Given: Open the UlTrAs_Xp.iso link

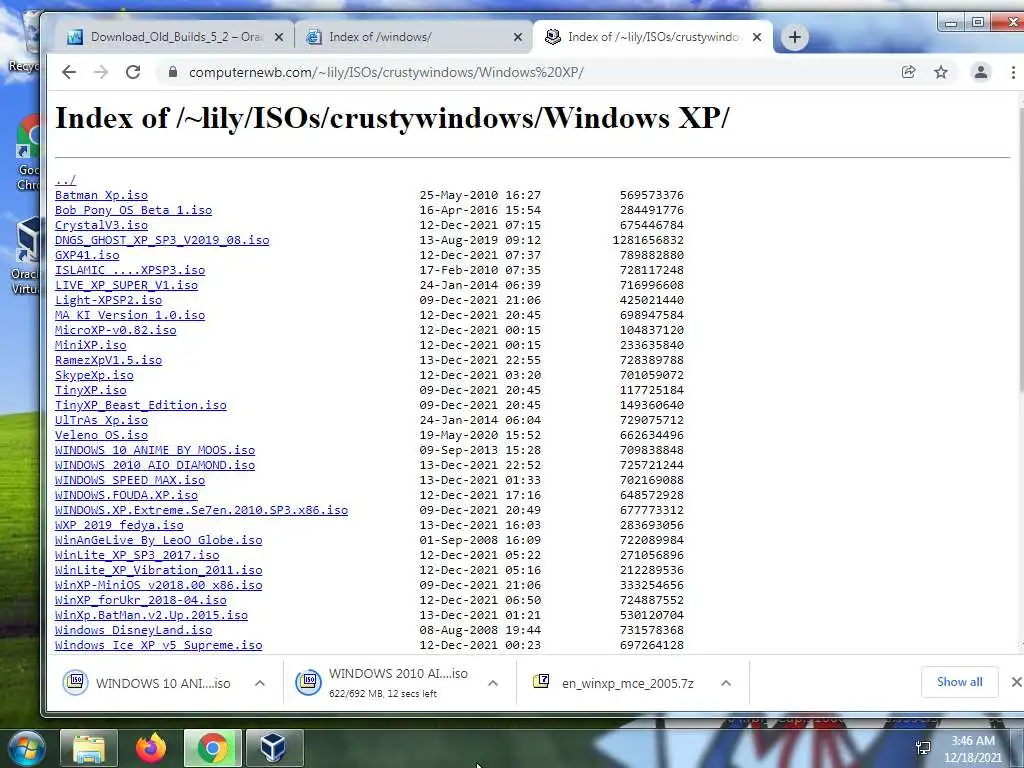Looking at the screenshot, I should (101, 421).
